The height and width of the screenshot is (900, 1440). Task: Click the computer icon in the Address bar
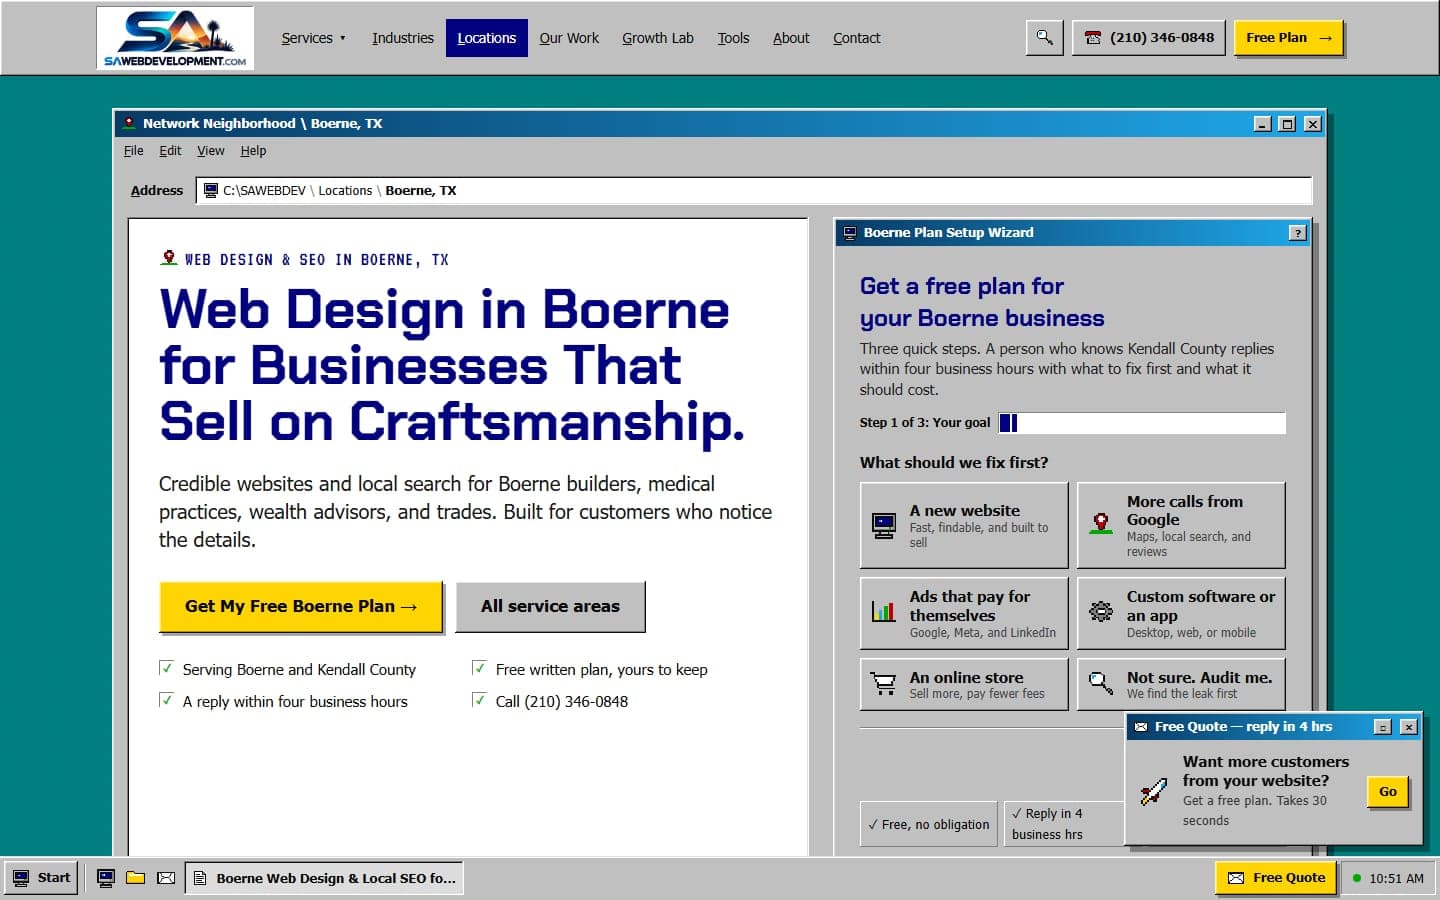tap(210, 190)
